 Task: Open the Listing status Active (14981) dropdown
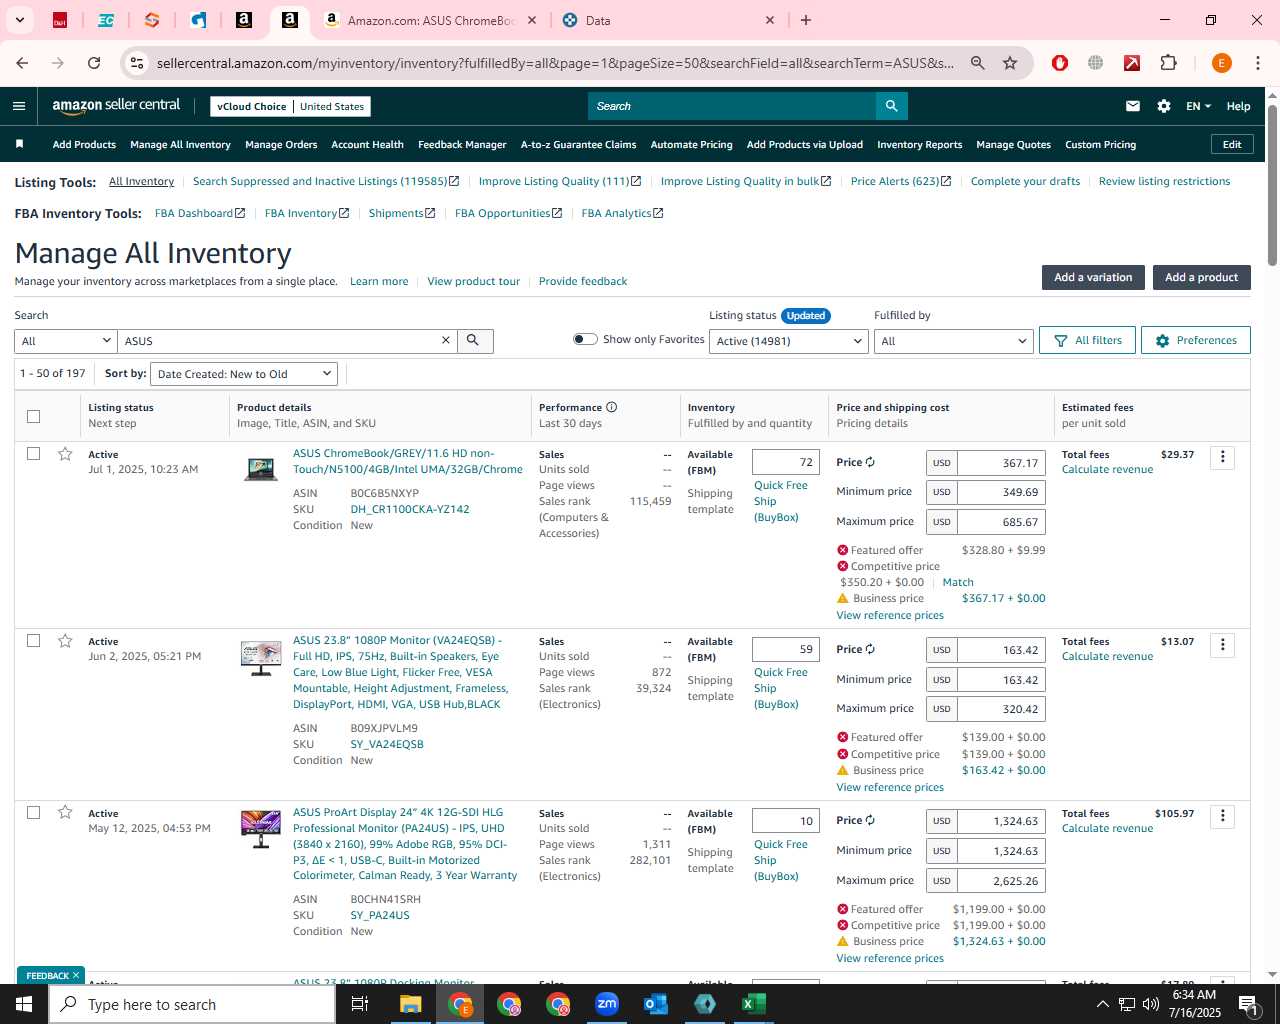pos(789,341)
